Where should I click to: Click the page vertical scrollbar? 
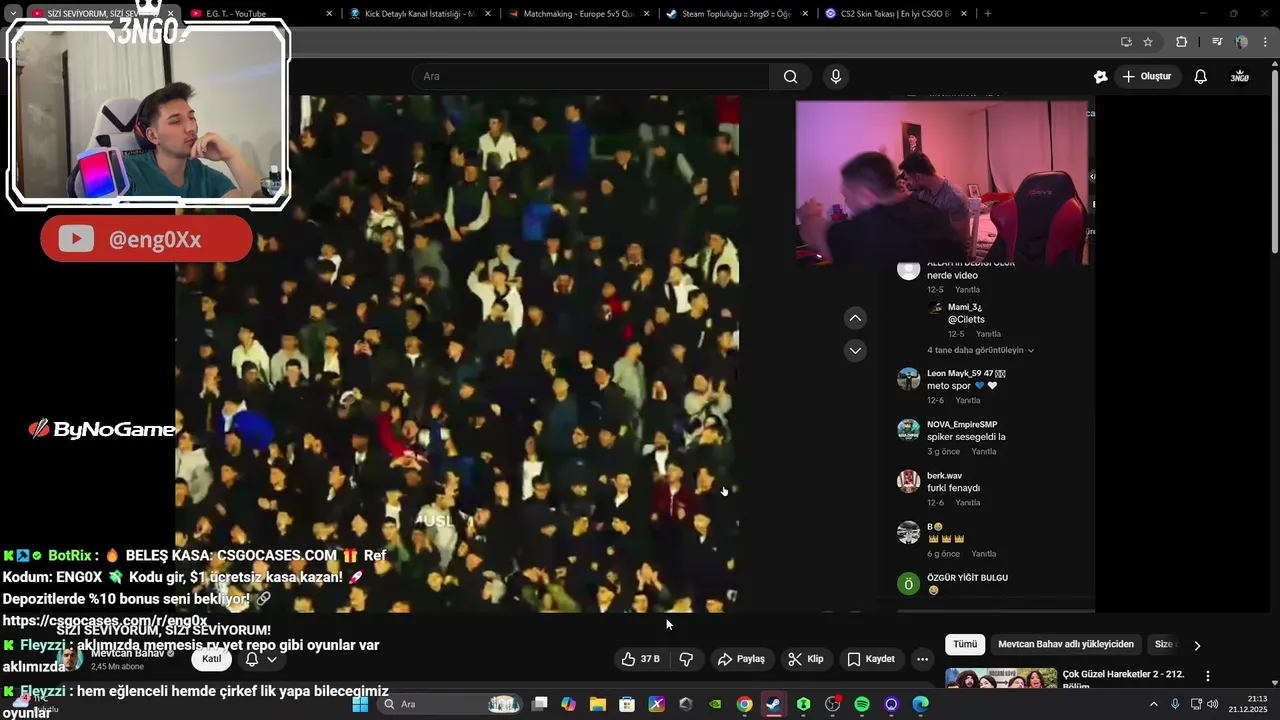pos(1274,160)
